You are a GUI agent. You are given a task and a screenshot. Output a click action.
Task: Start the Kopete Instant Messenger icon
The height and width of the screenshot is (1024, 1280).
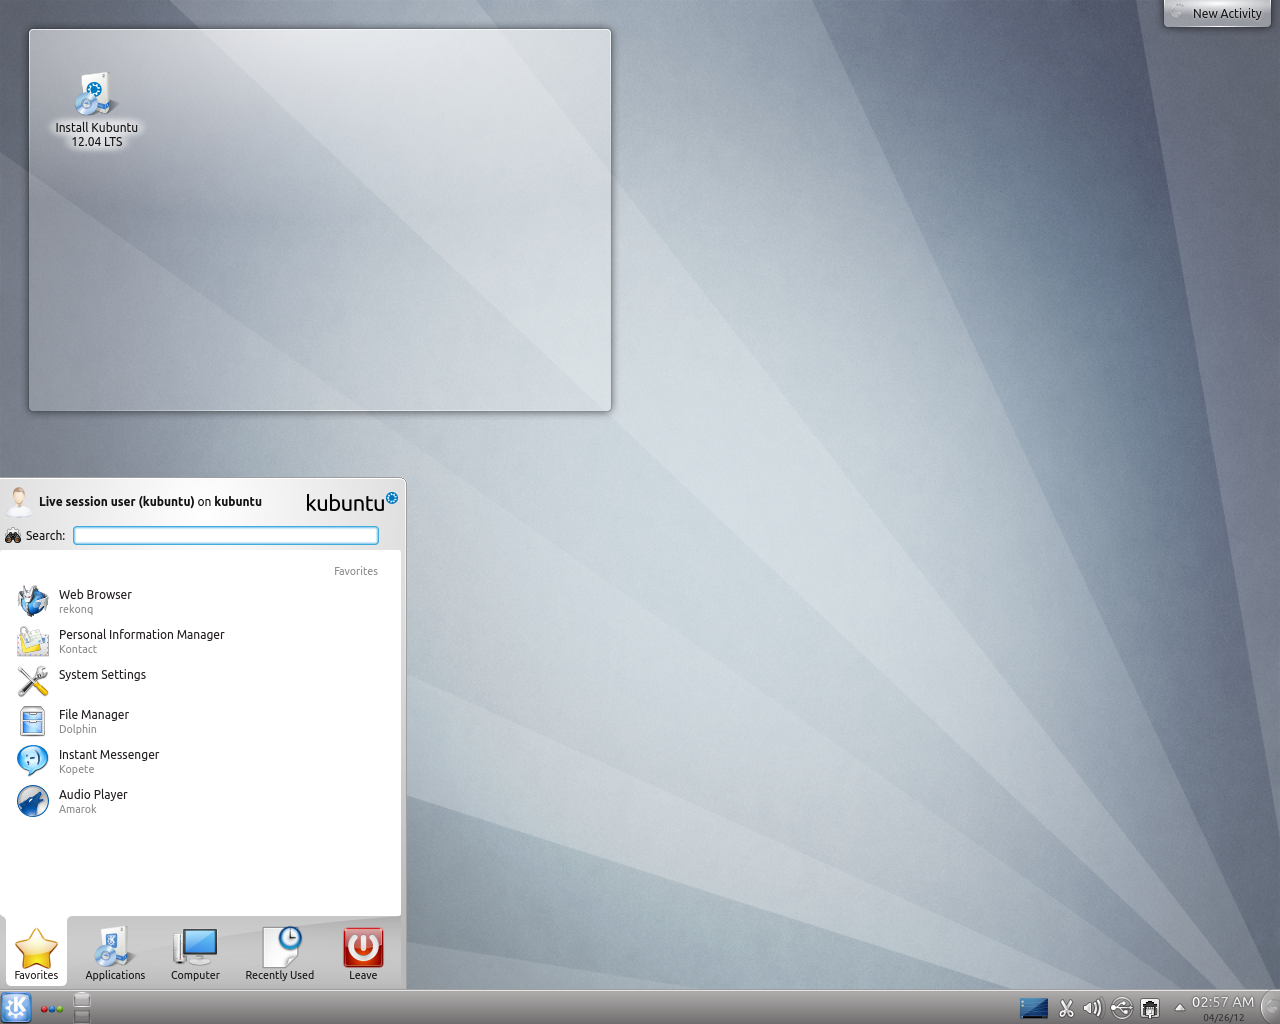point(33,761)
